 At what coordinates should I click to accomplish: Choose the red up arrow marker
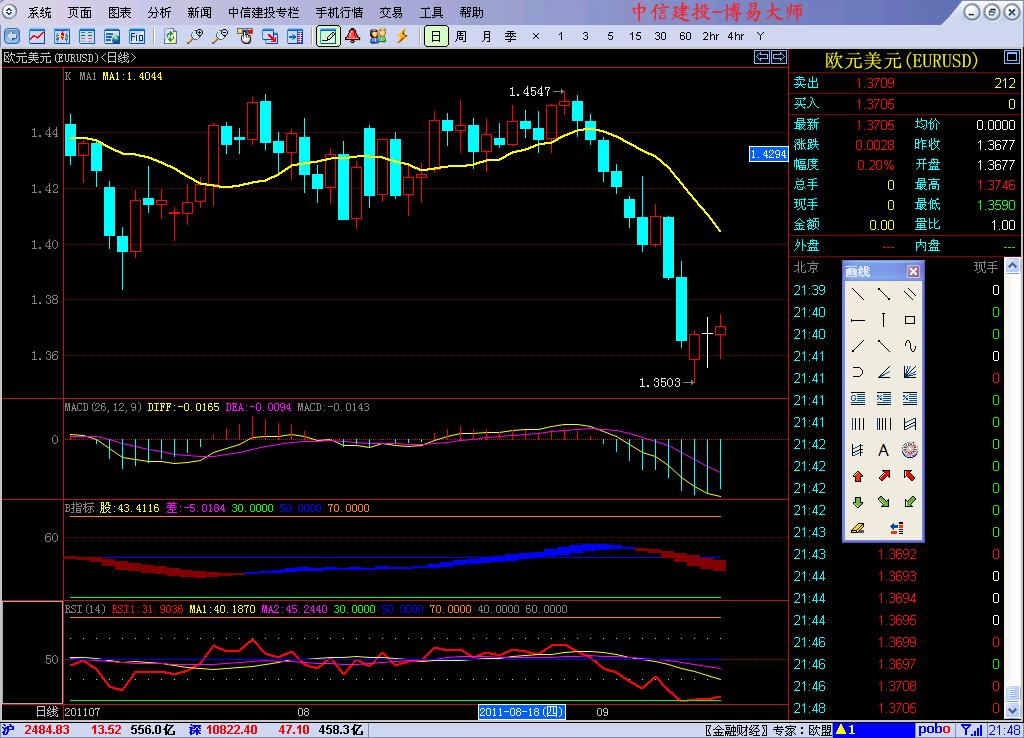[857, 476]
